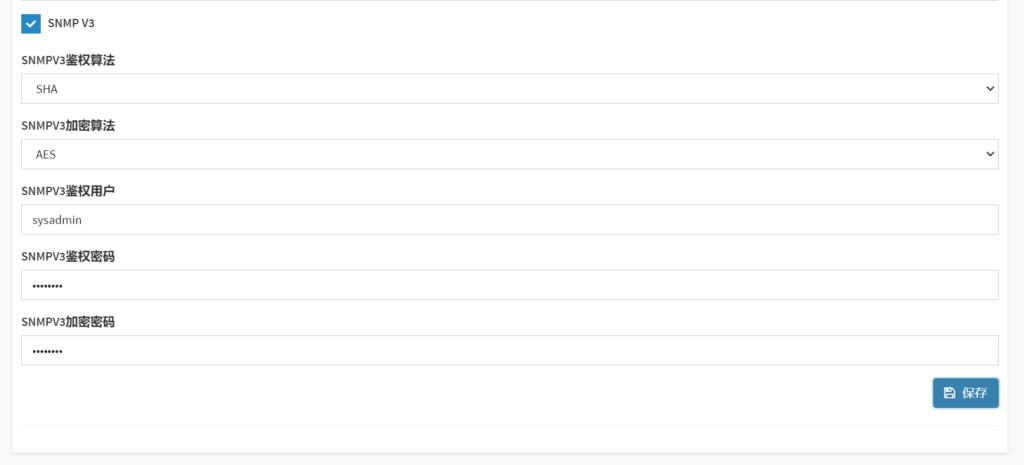Click the arrow on the SHA dropdown
This screenshot has height=465, width=1024.
990,89
